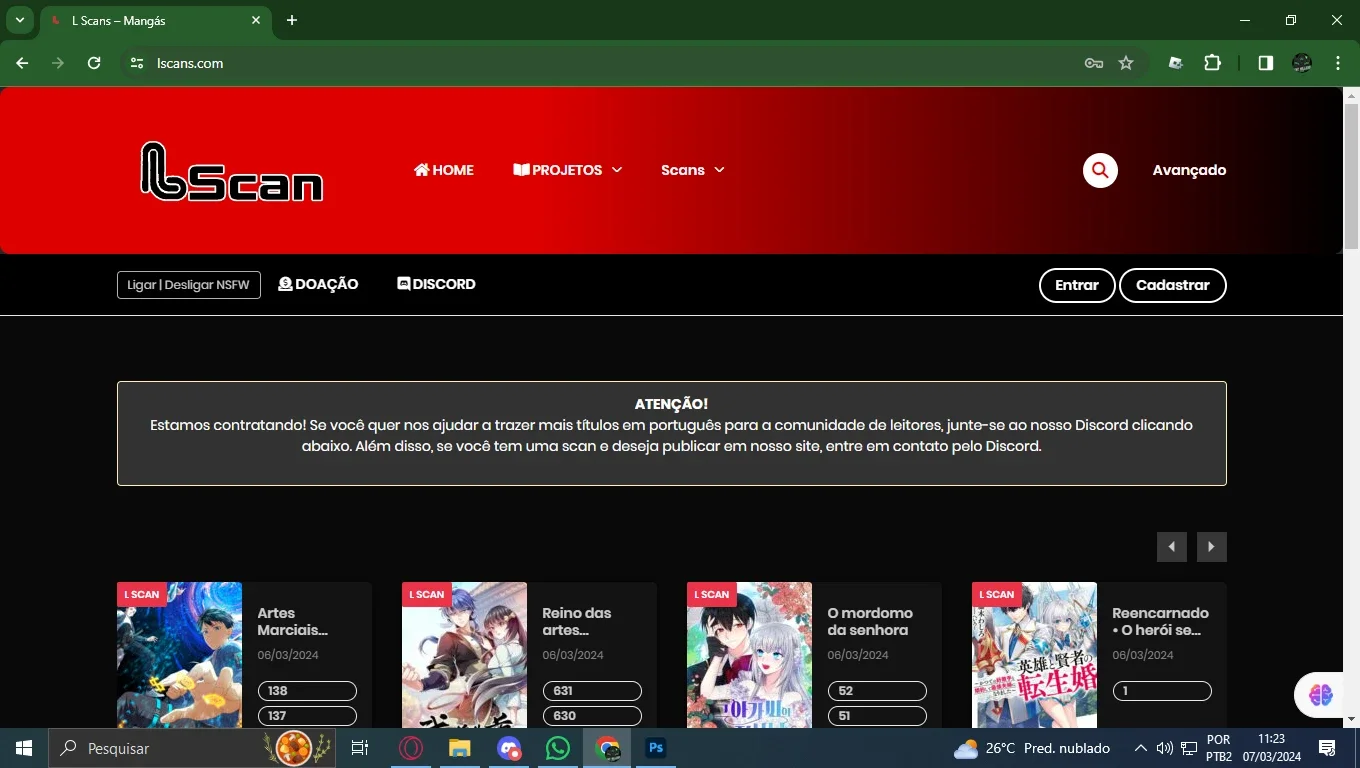
Task: Open the Chrome profile avatar
Action: [x=1302, y=63]
